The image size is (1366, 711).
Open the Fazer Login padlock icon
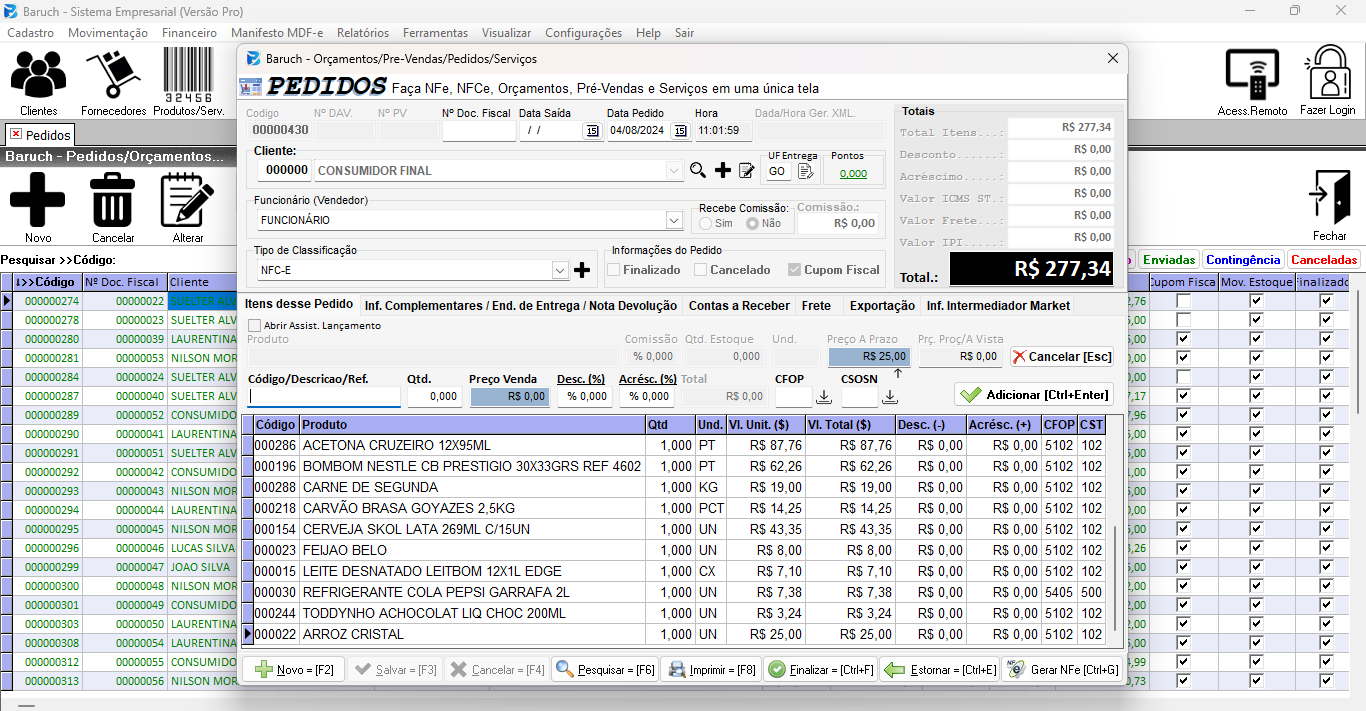(1328, 73)
